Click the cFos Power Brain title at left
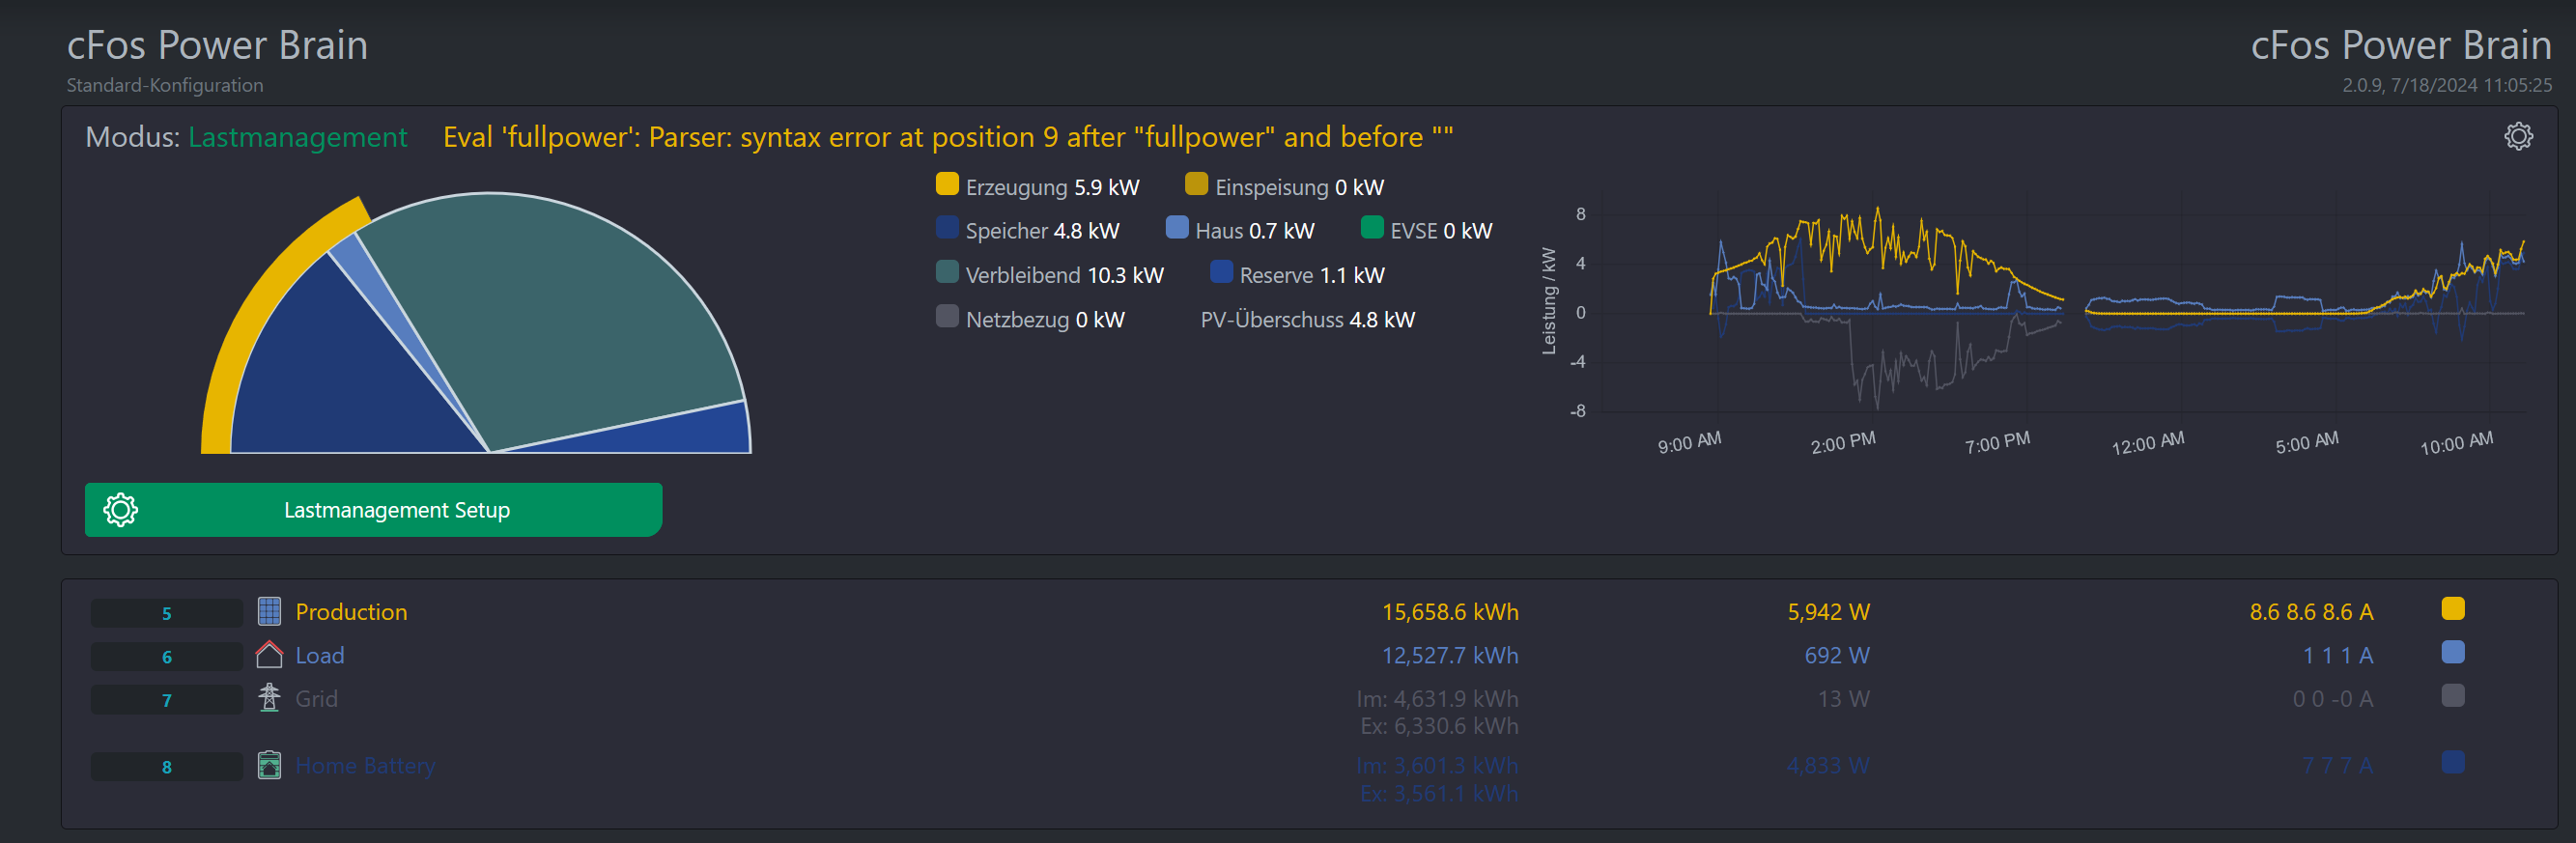 point(217,45)
